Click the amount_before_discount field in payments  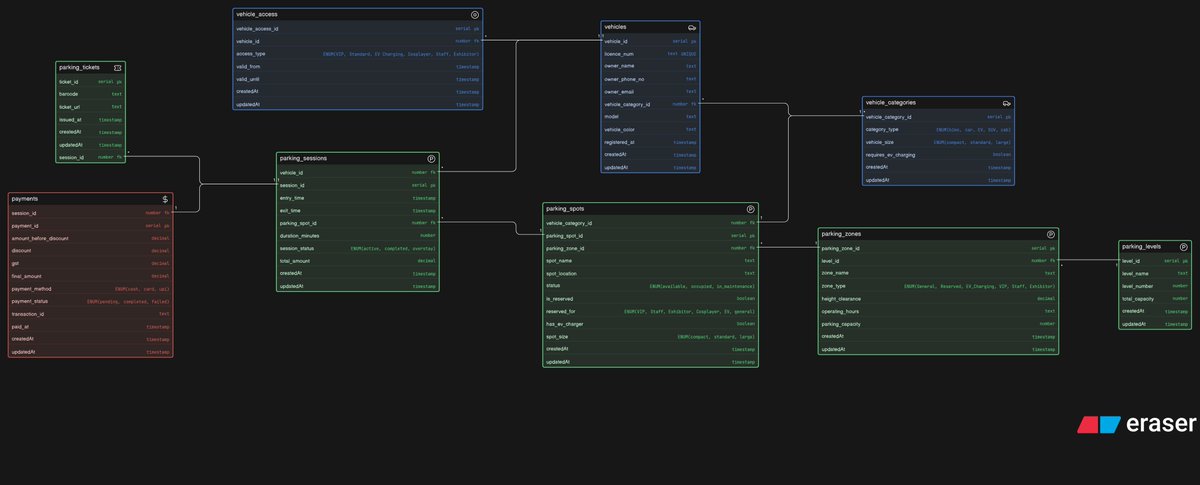pyautogui.click(x=90, y=238)
